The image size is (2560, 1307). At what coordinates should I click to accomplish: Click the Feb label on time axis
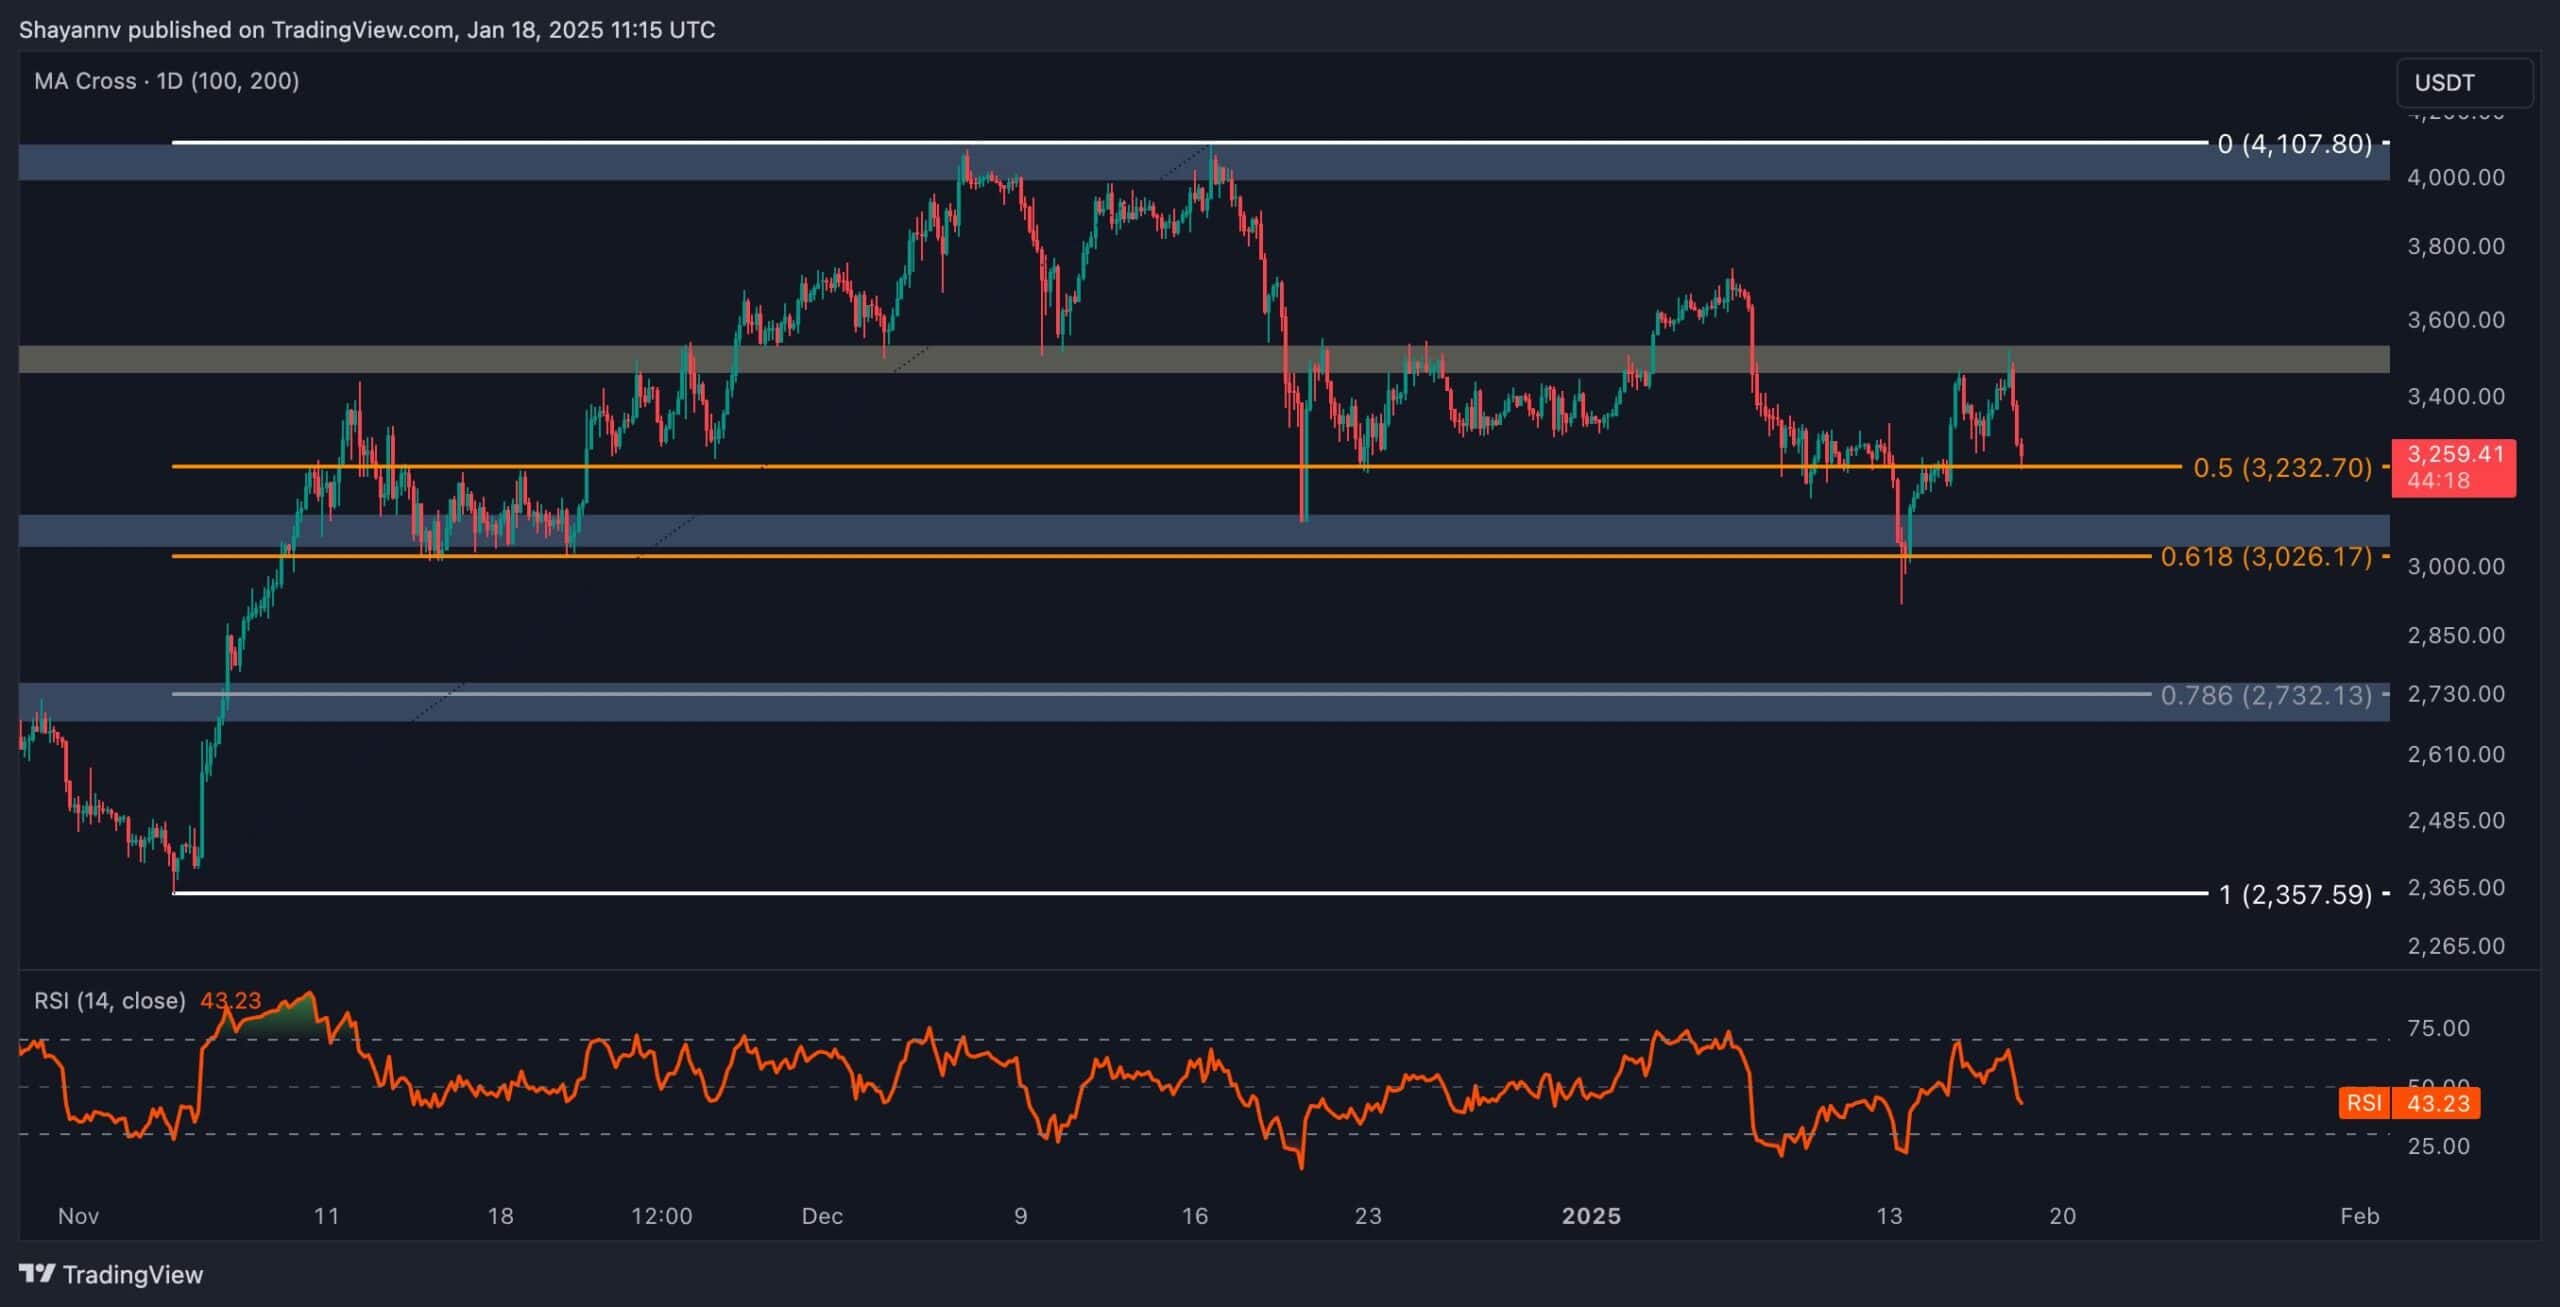coord(2359,1216)
